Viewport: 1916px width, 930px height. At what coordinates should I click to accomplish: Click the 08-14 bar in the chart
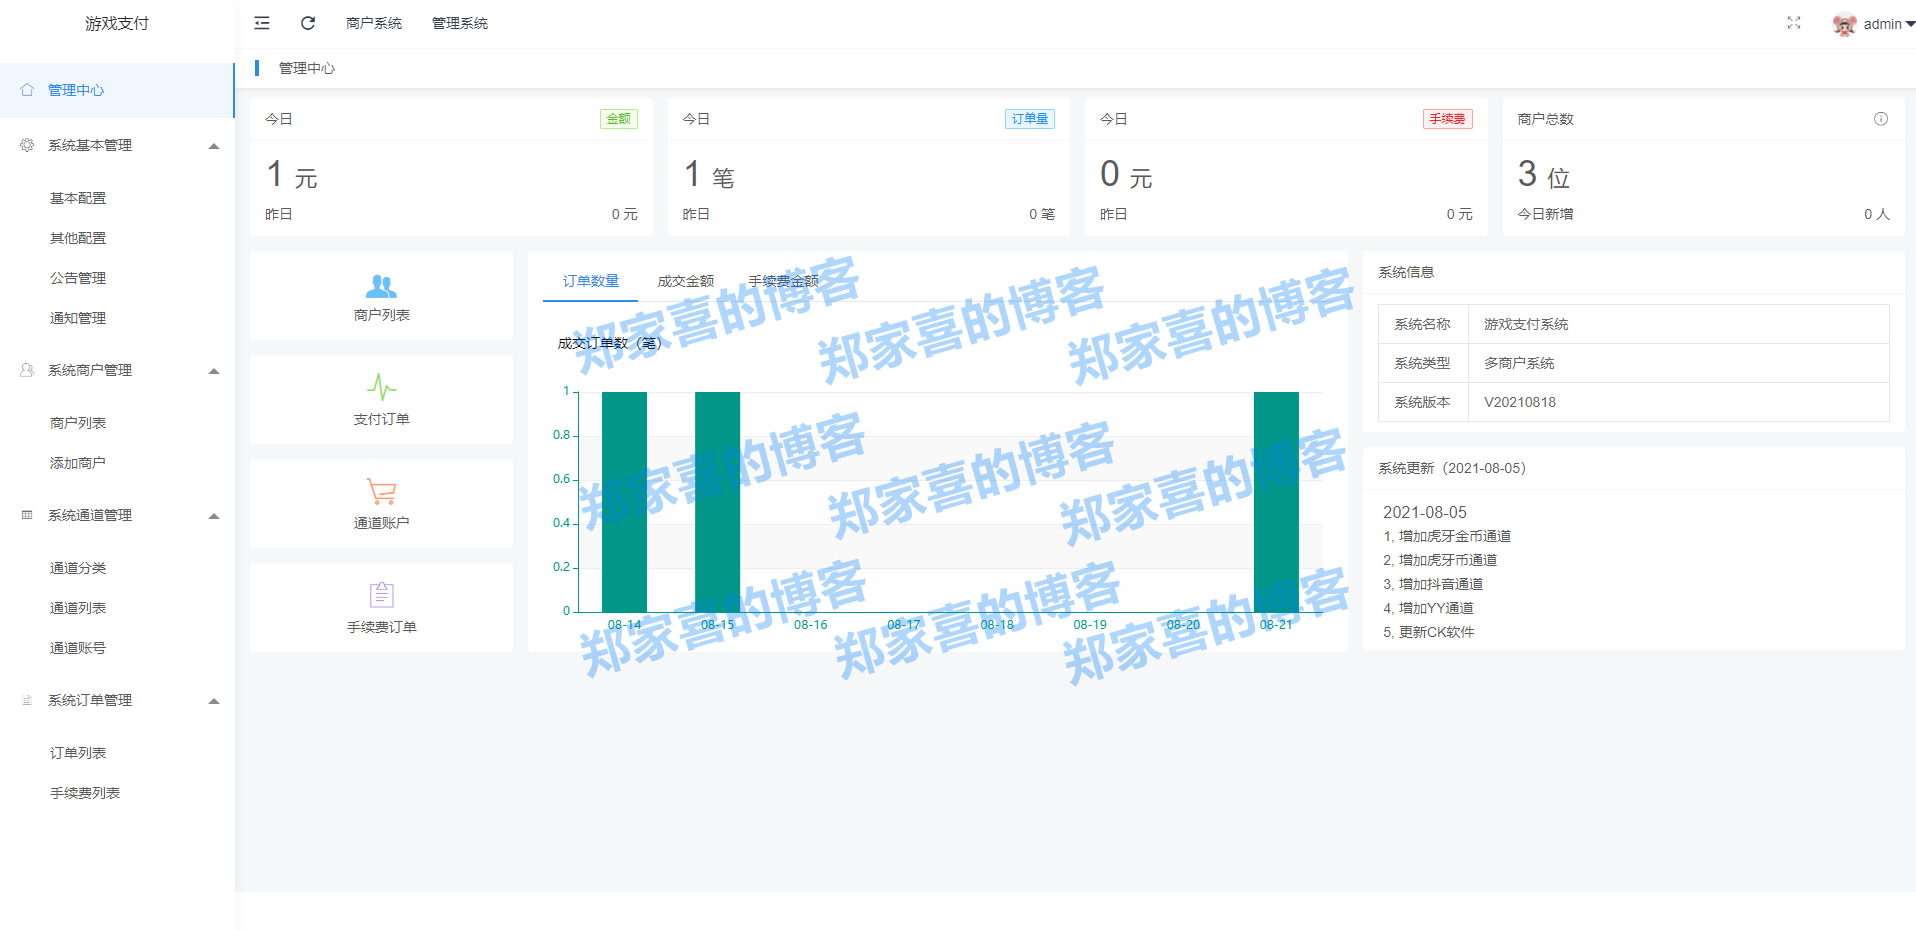(624, 502)
